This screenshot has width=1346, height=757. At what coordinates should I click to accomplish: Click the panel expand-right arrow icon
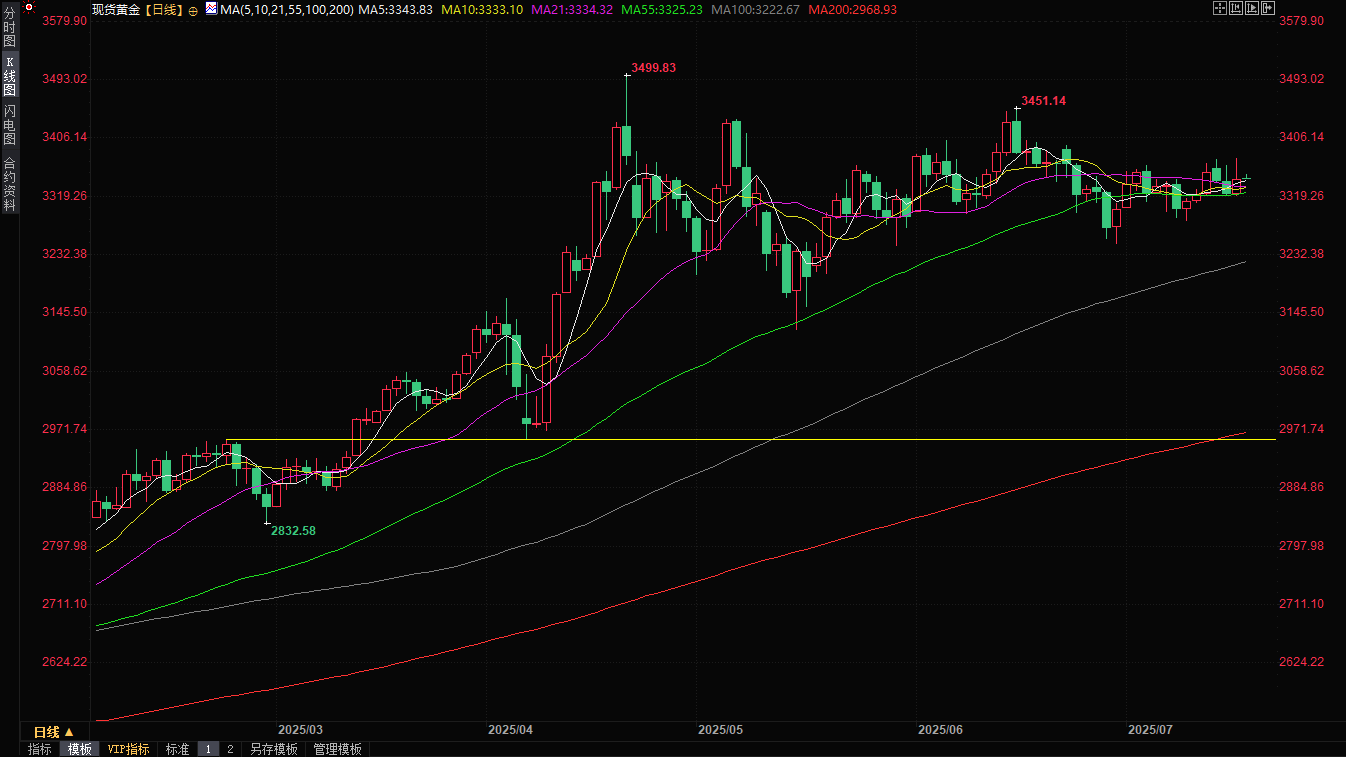click(x=1268, y=8)
